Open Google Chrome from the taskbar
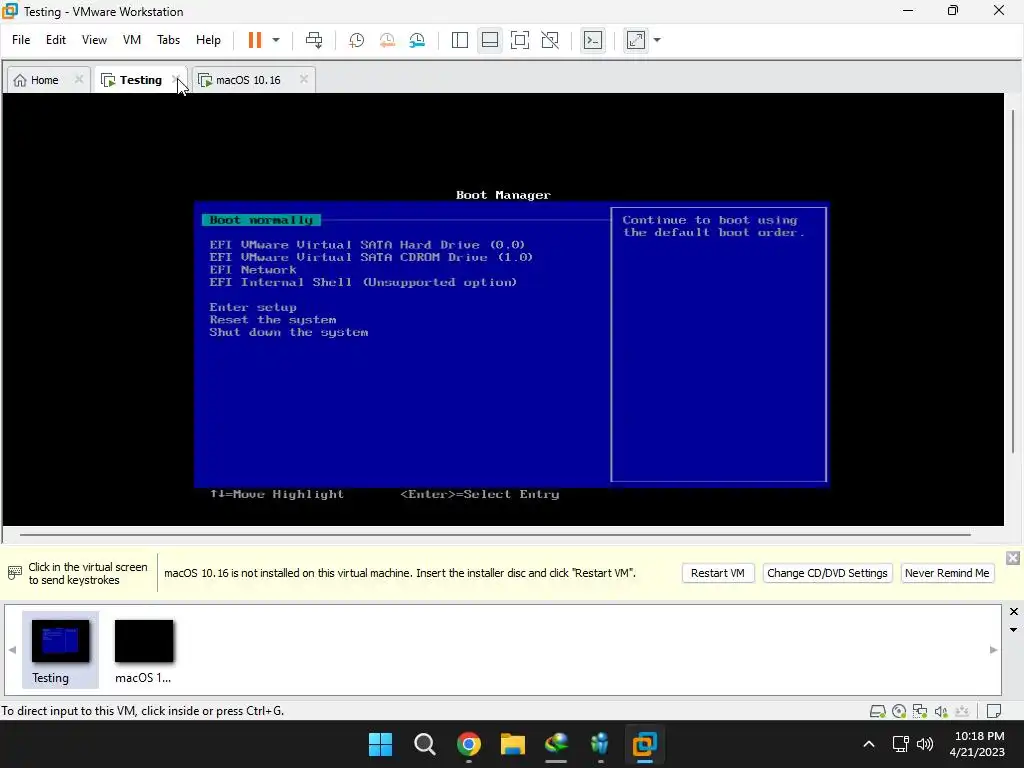 click(x=469, y=744)
